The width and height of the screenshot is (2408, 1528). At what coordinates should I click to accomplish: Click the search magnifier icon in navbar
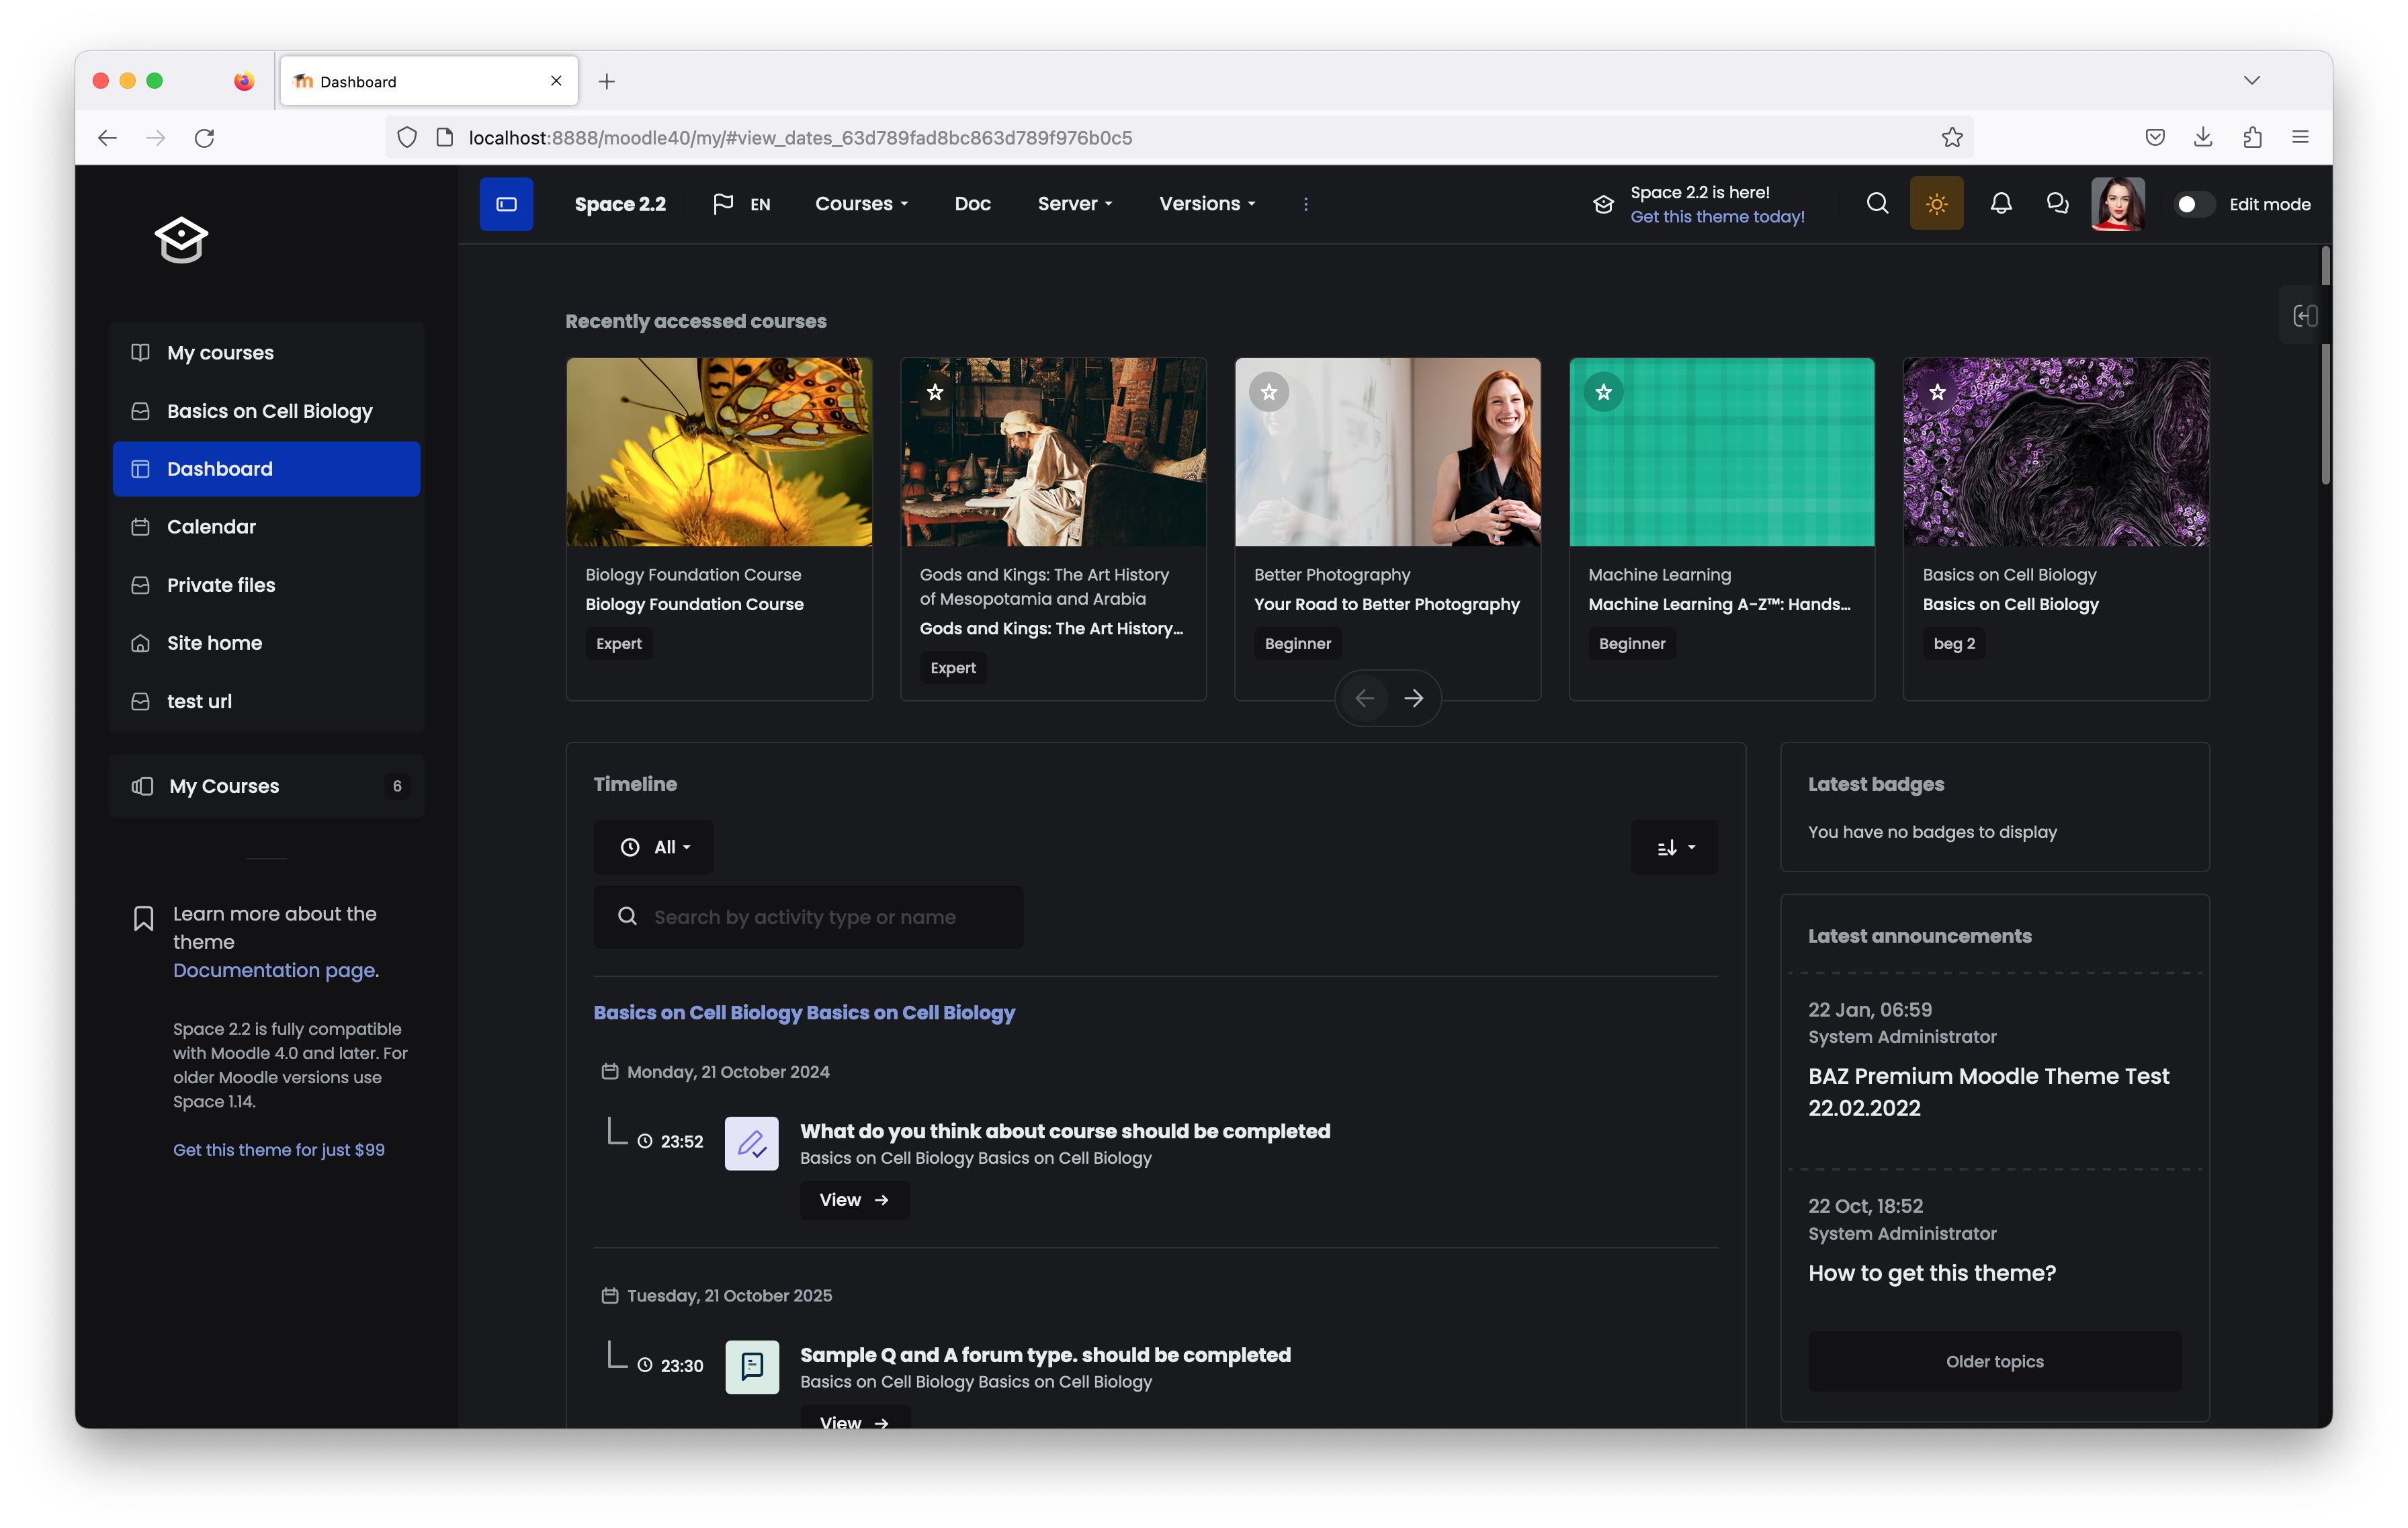pos(1877,204)
